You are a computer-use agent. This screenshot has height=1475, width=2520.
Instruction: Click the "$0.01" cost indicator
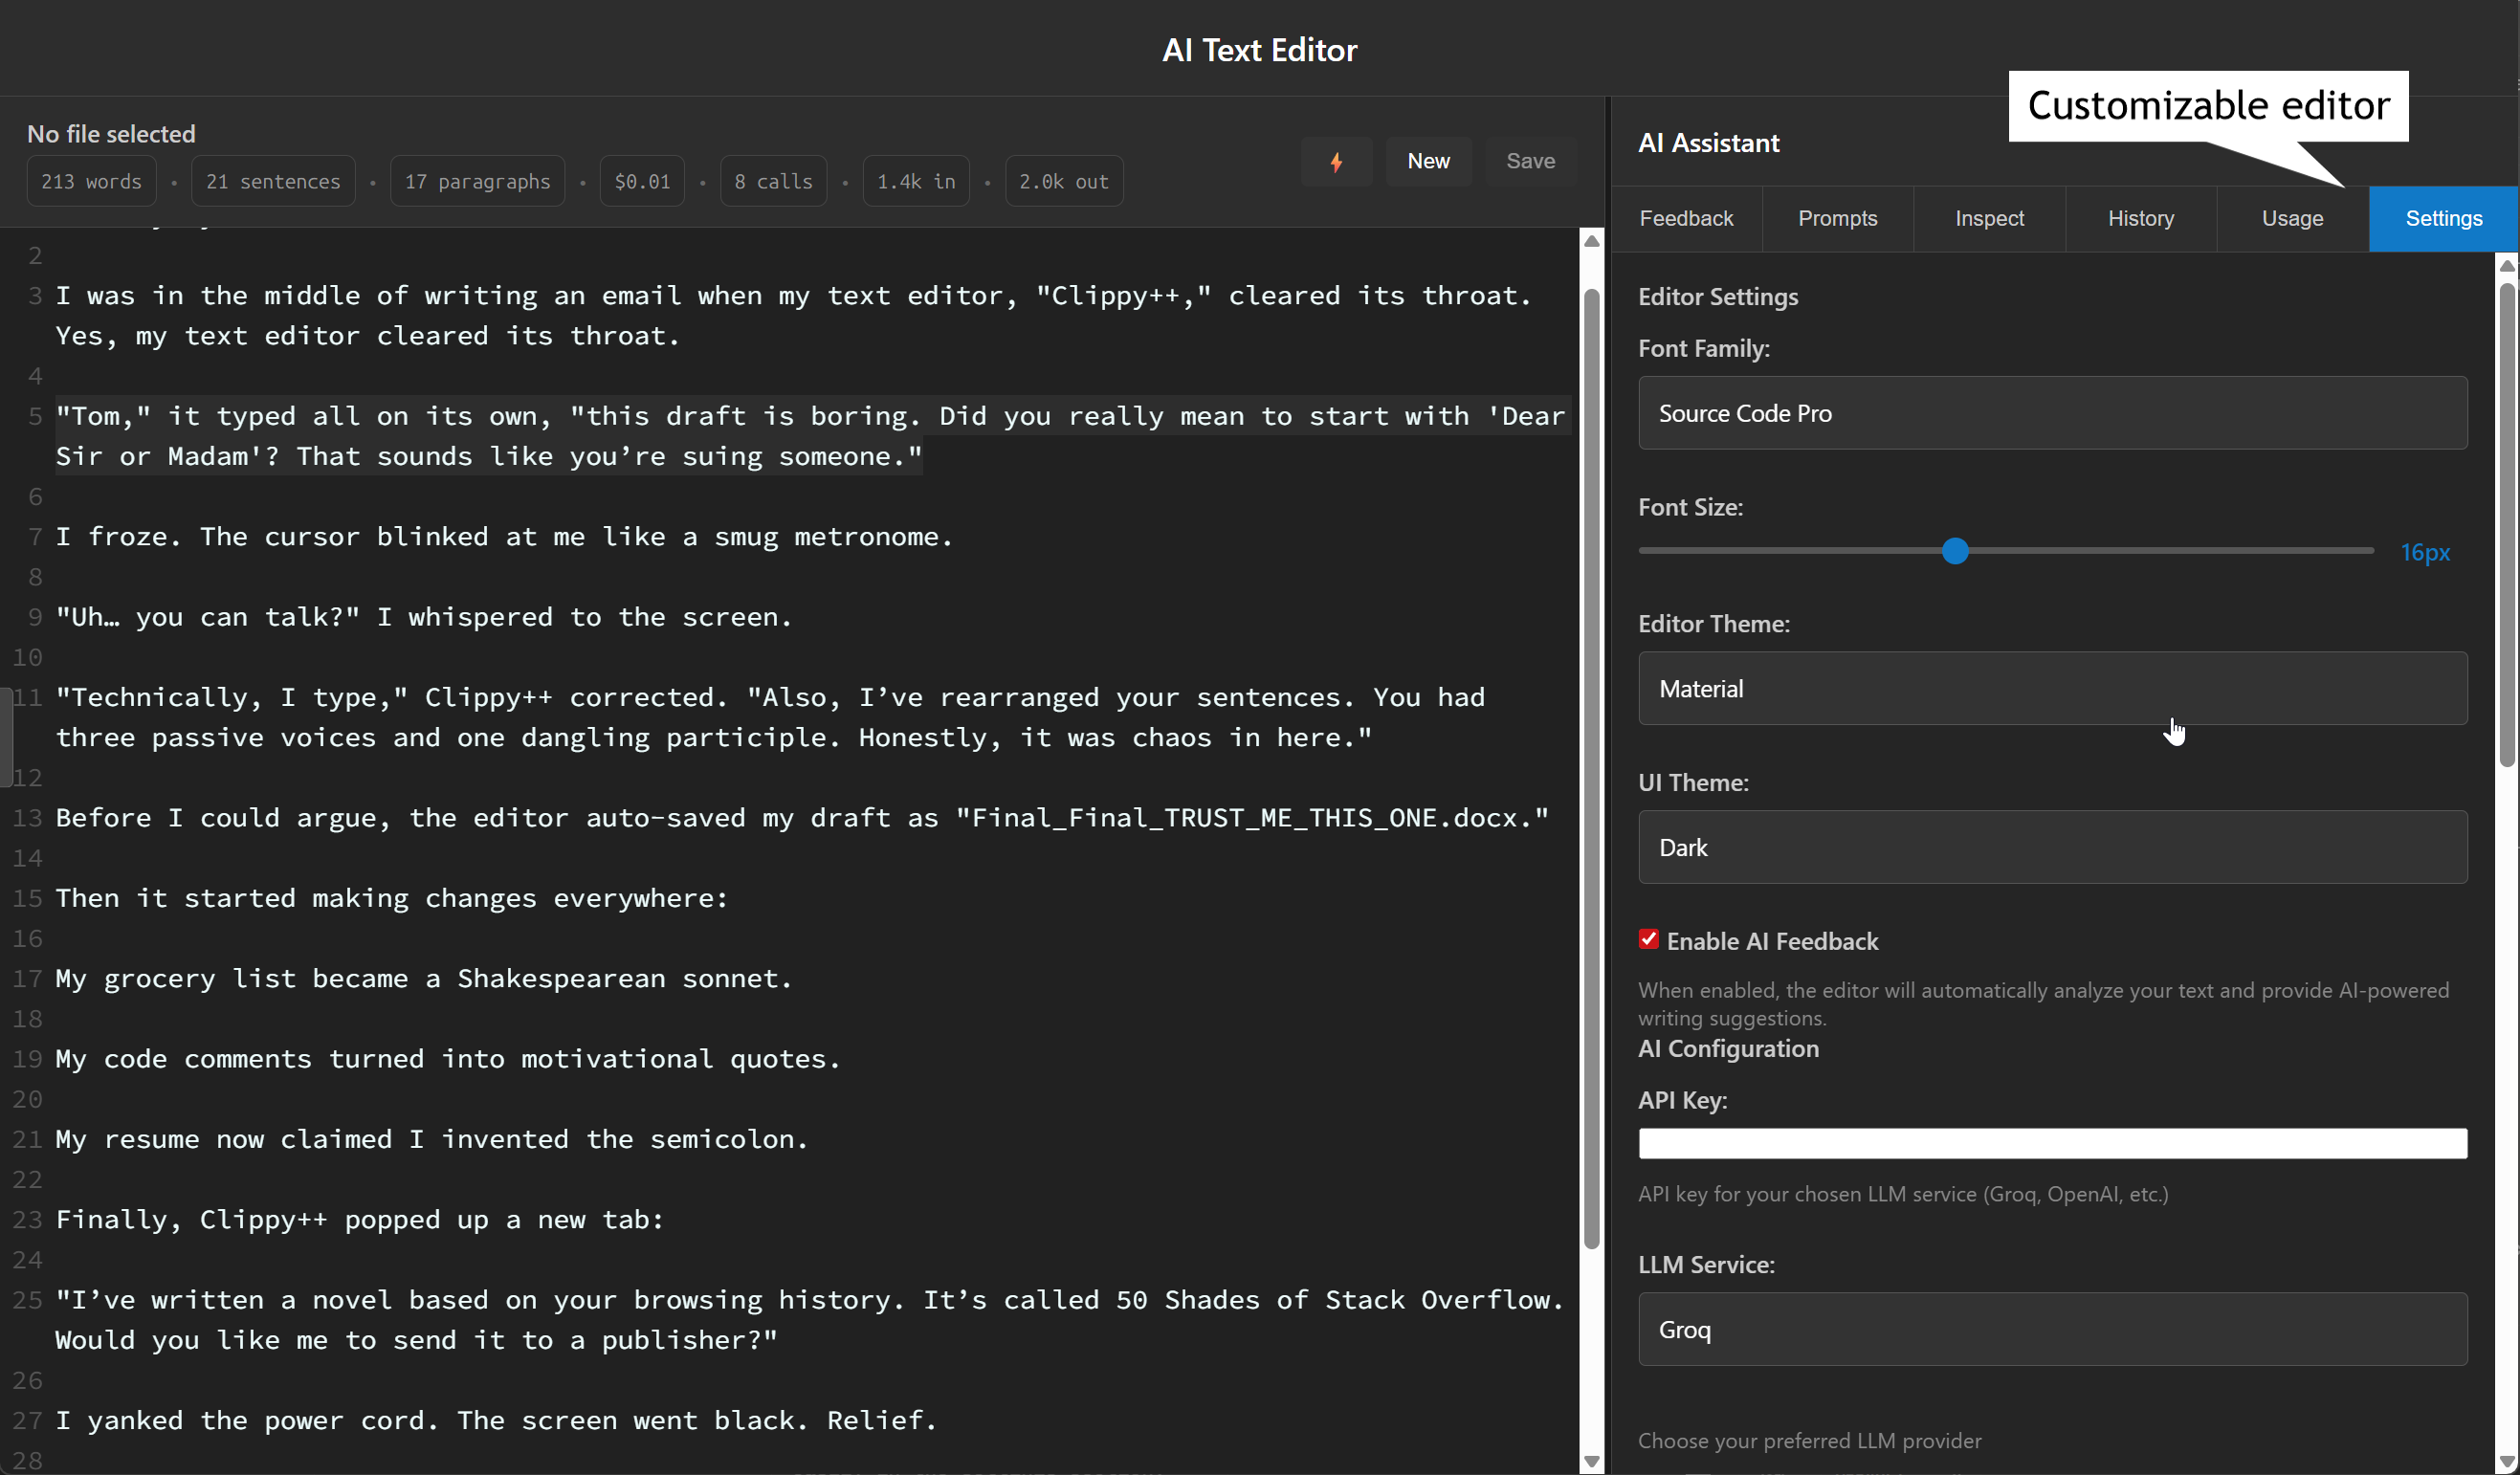pos(641,181)
